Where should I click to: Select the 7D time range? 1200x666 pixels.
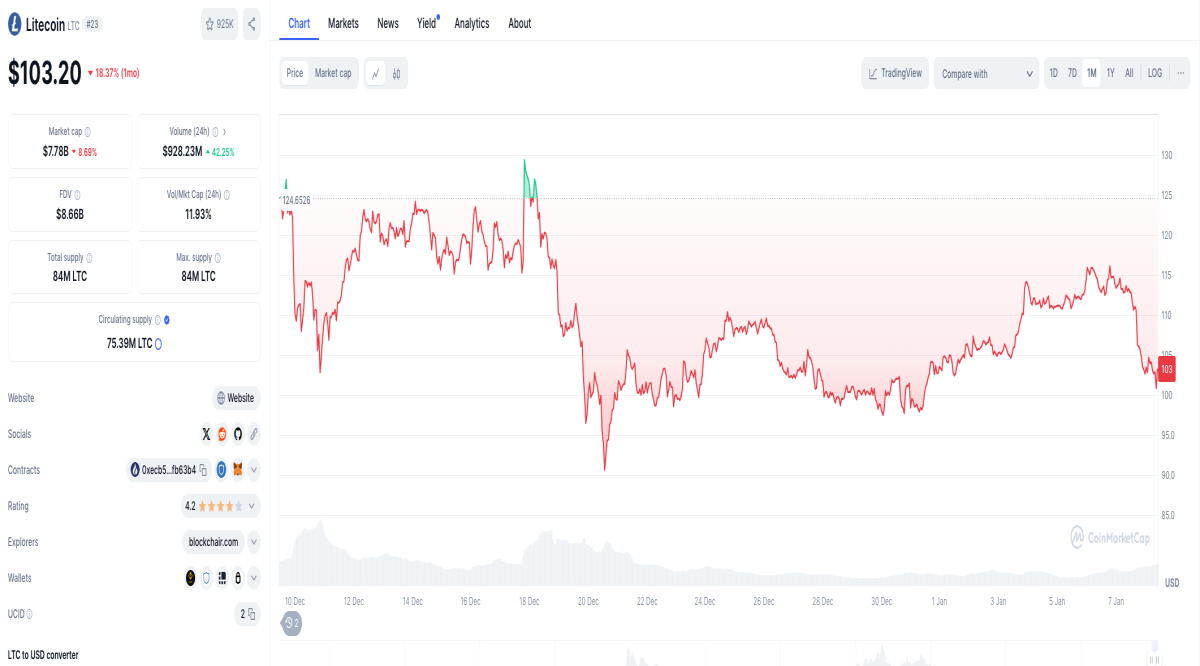[1072, 73]
